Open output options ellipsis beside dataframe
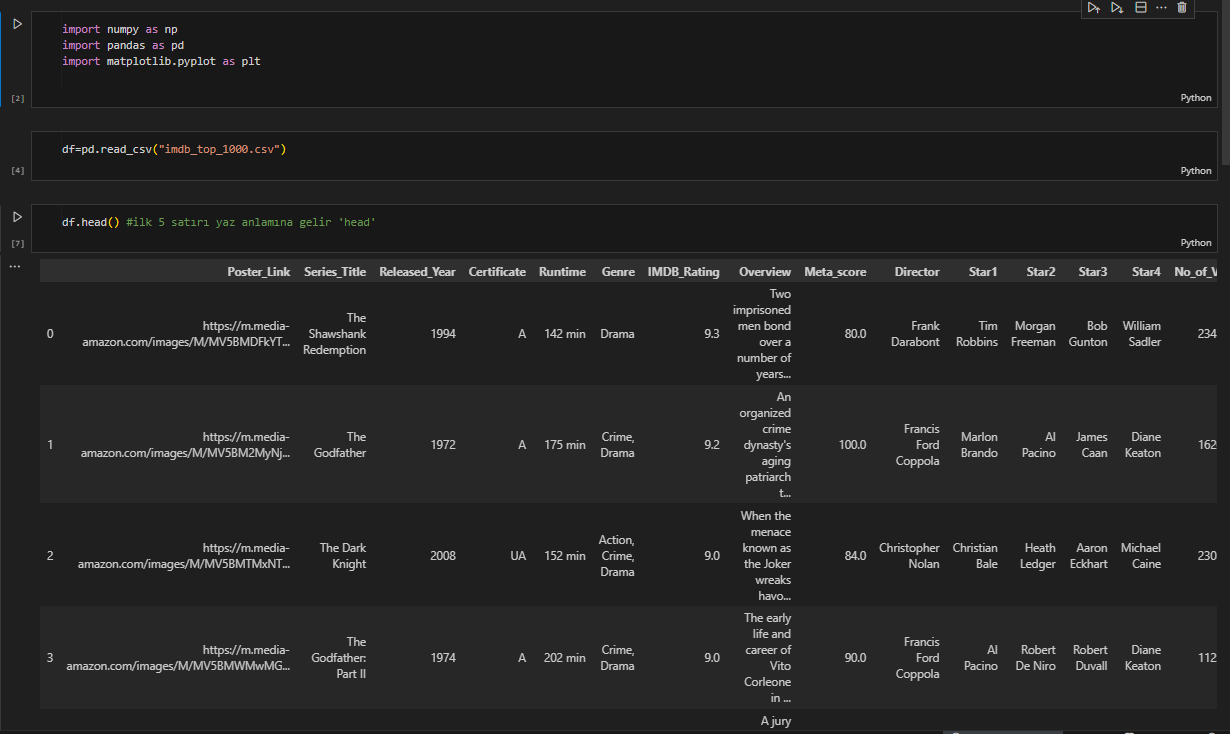 coord(15,266)
